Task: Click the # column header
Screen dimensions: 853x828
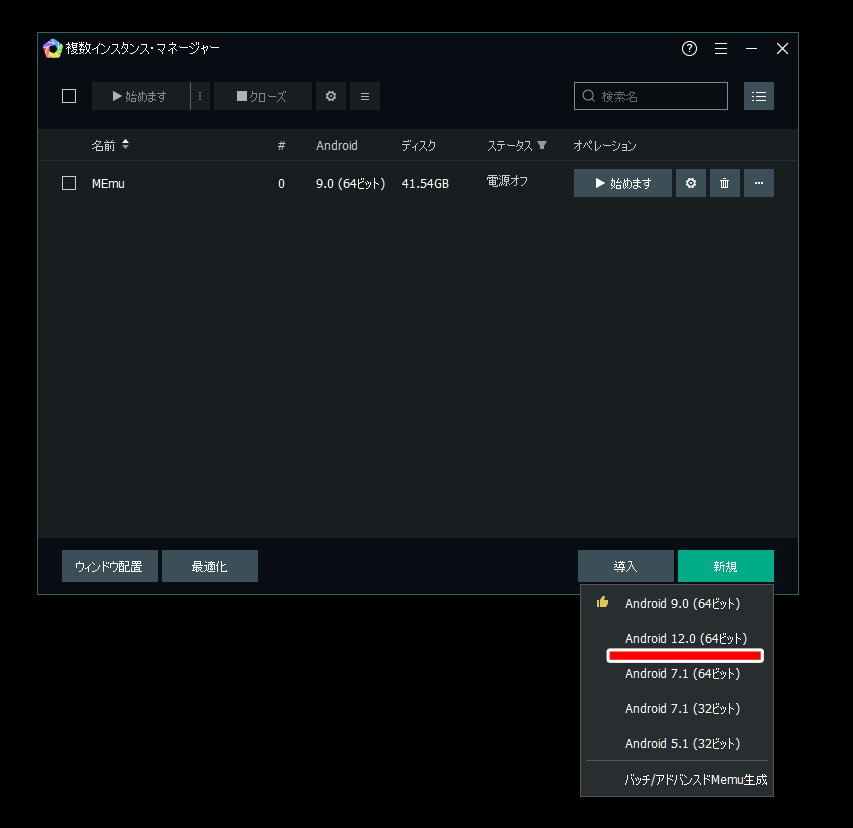Action: click(x=281, y=146)
